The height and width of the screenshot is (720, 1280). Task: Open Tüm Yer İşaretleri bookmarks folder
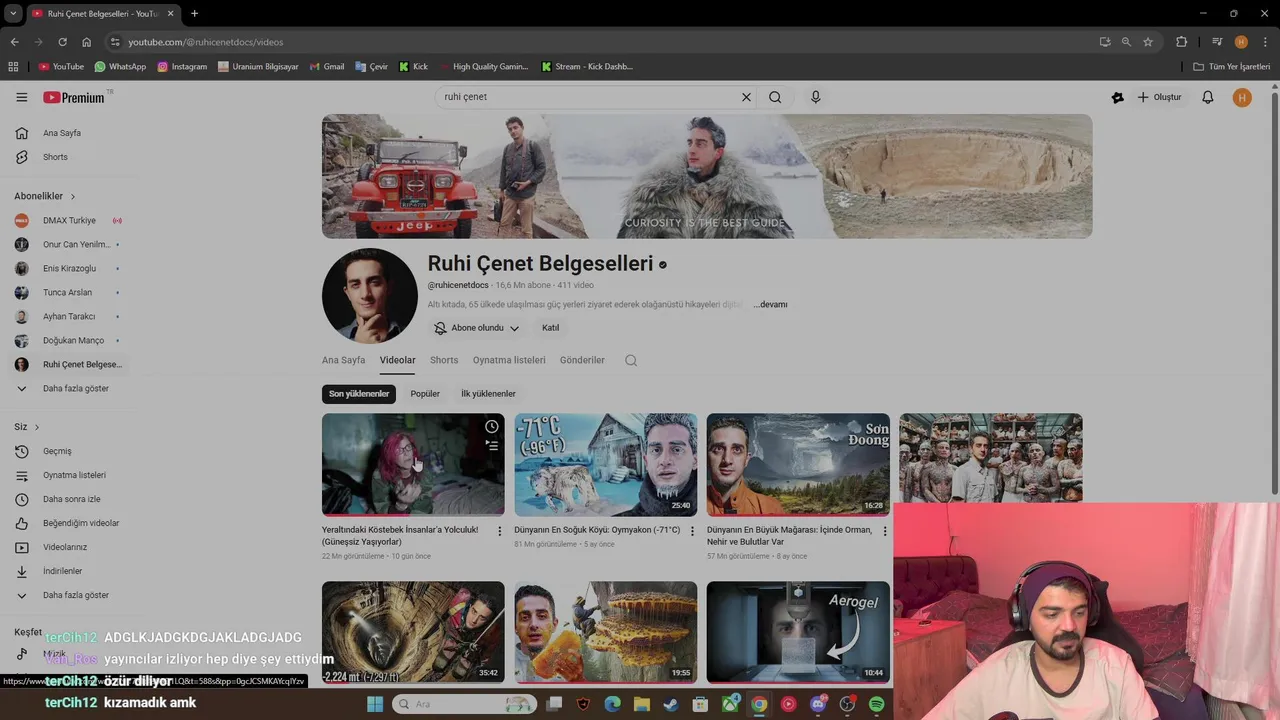coord(1232,67)
